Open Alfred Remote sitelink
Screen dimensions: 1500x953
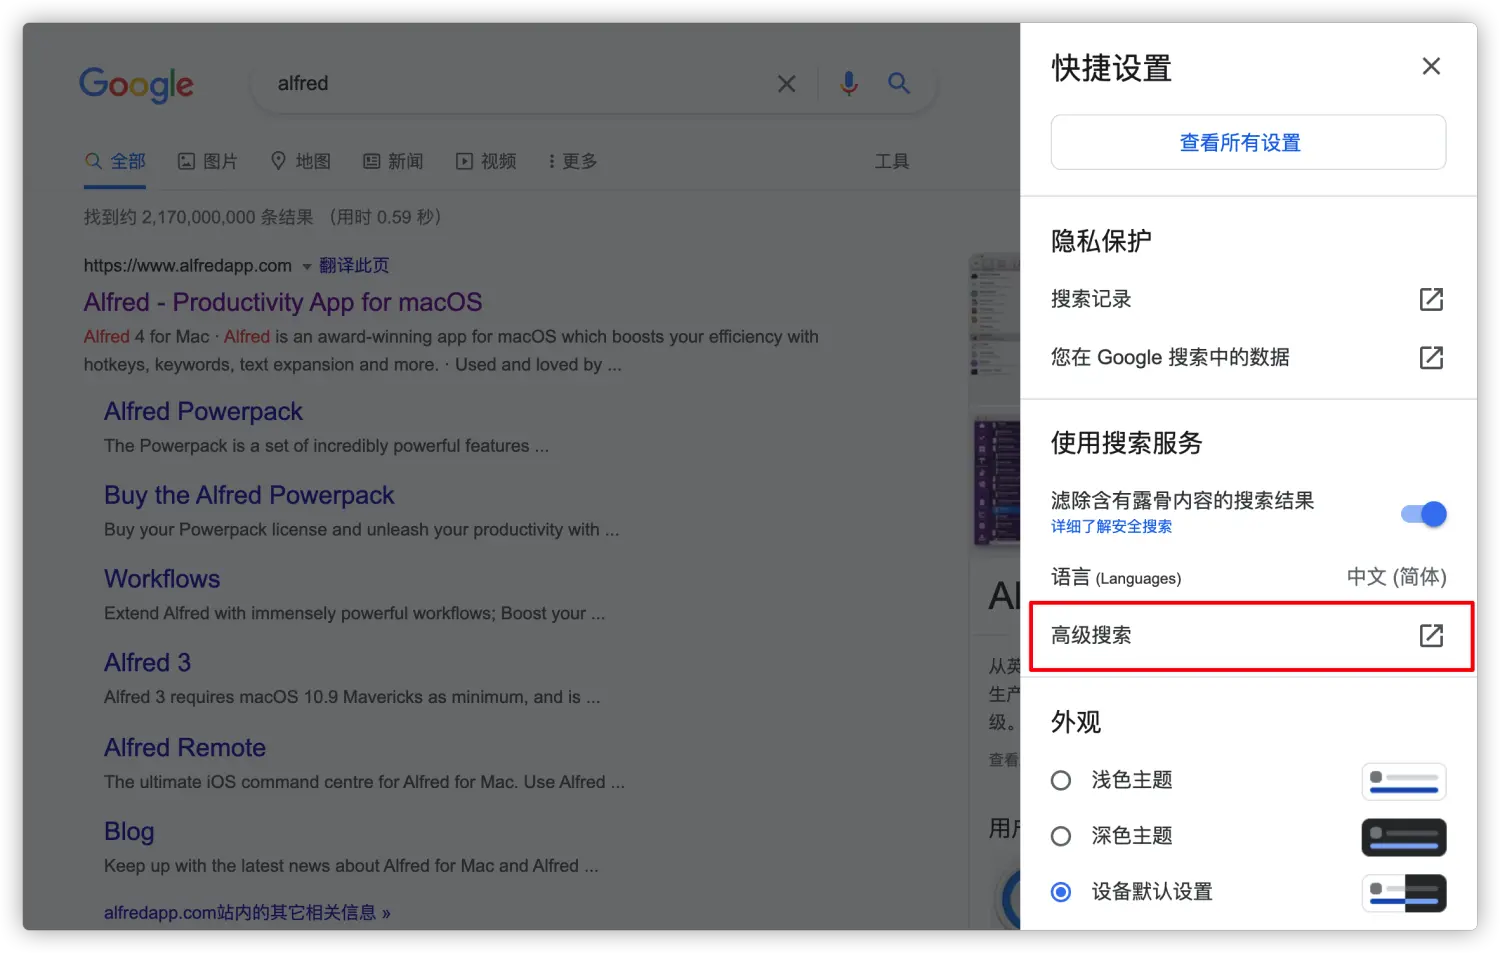(185, 747)
